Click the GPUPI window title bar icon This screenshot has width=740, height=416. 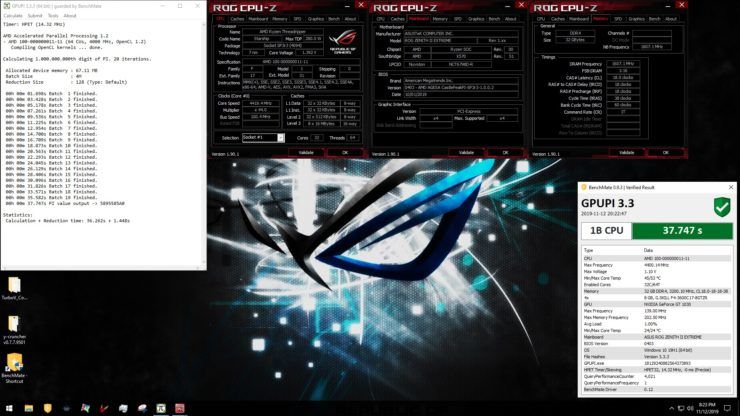(7, 6)
